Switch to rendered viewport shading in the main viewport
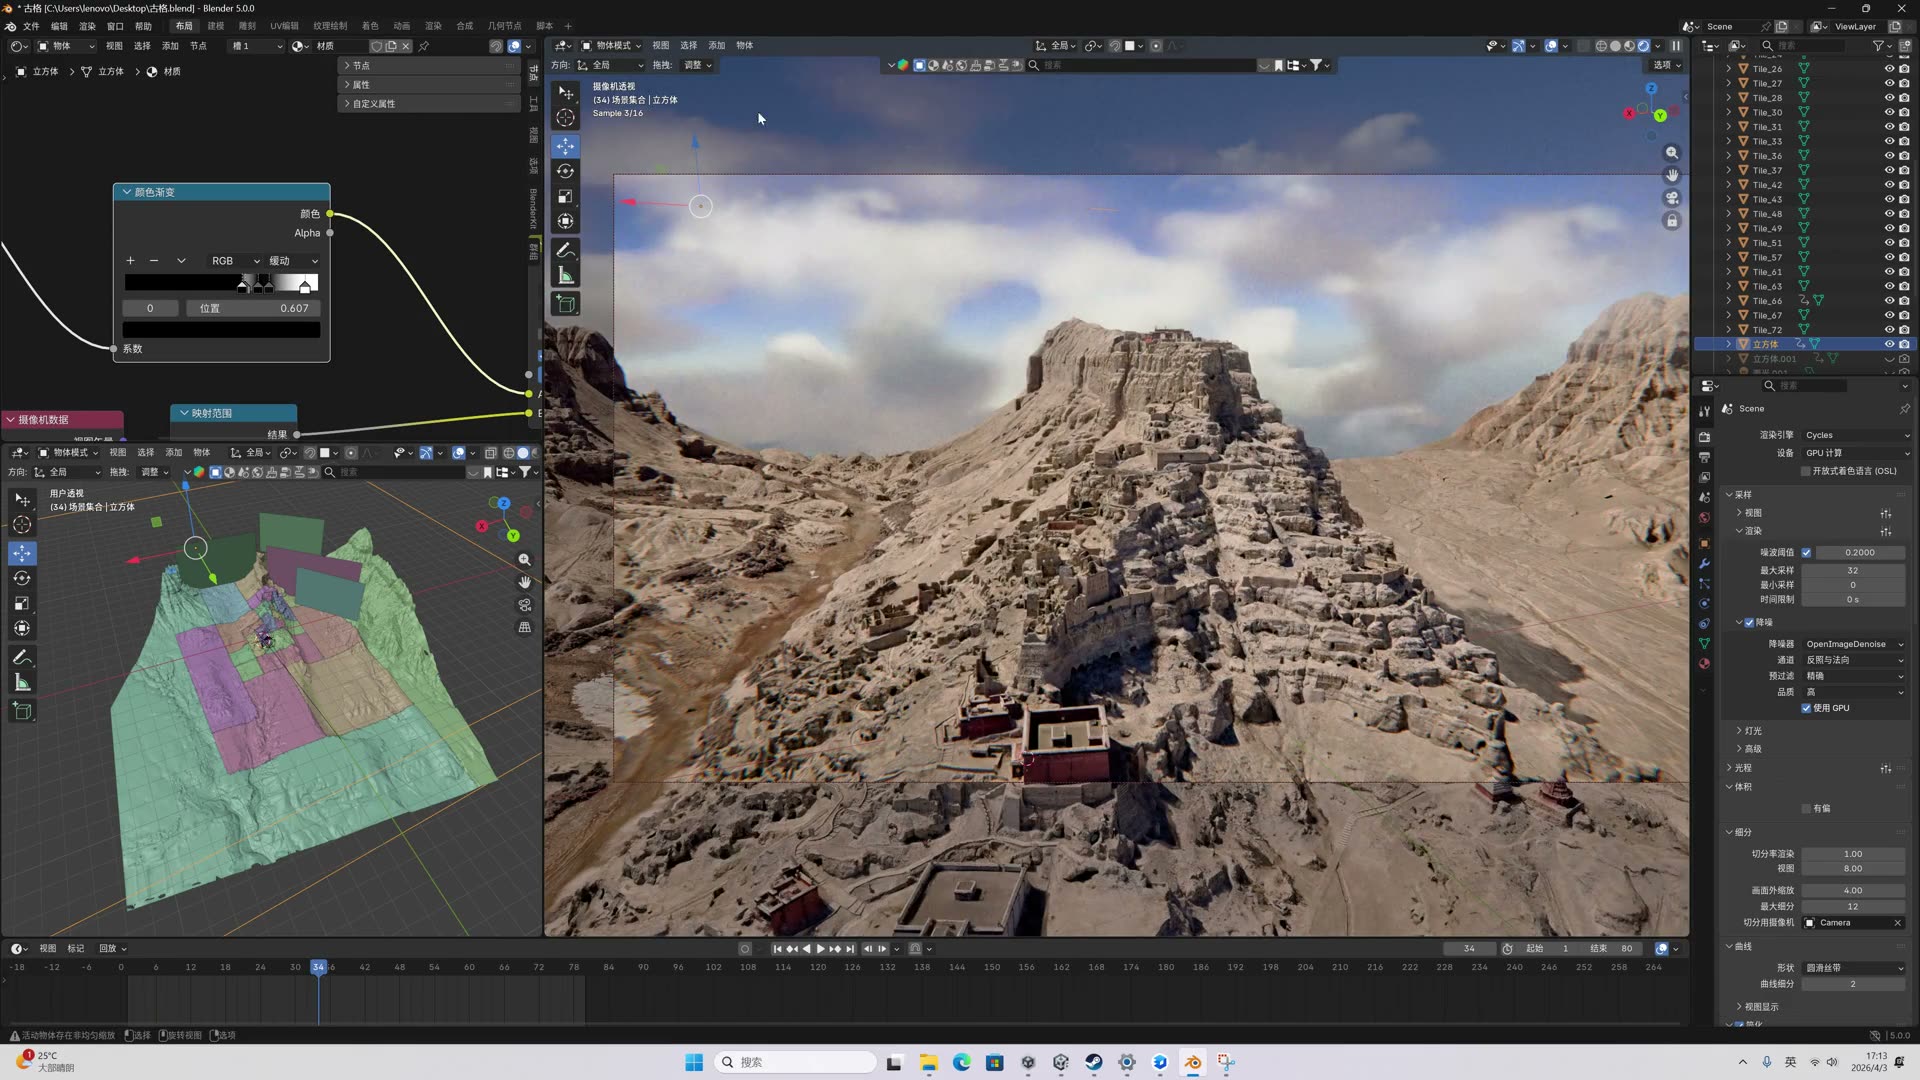This screenshot has height=1080, width=1920. [x=1643, y=46]
